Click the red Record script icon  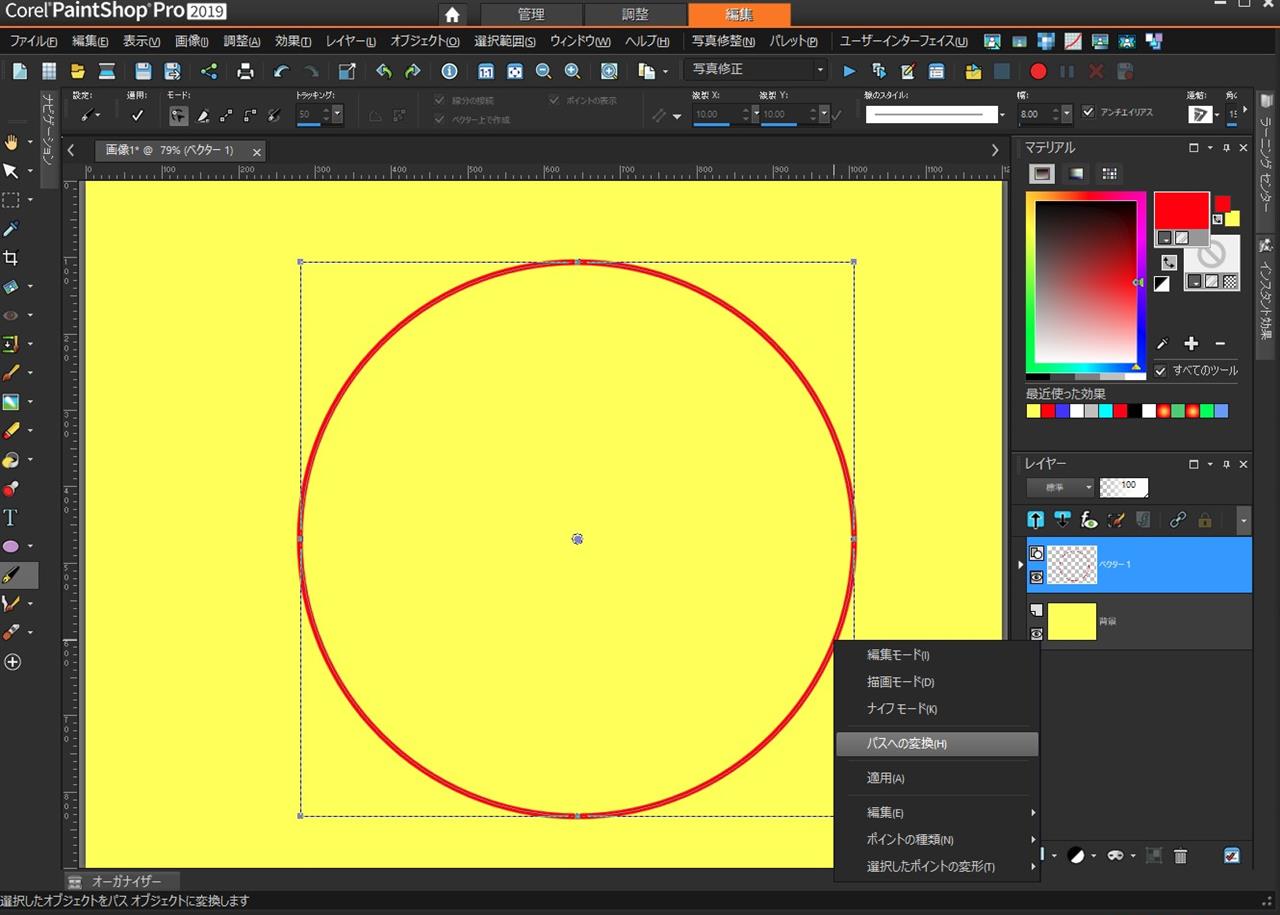pyautogui.click(x=1038, y=71)
